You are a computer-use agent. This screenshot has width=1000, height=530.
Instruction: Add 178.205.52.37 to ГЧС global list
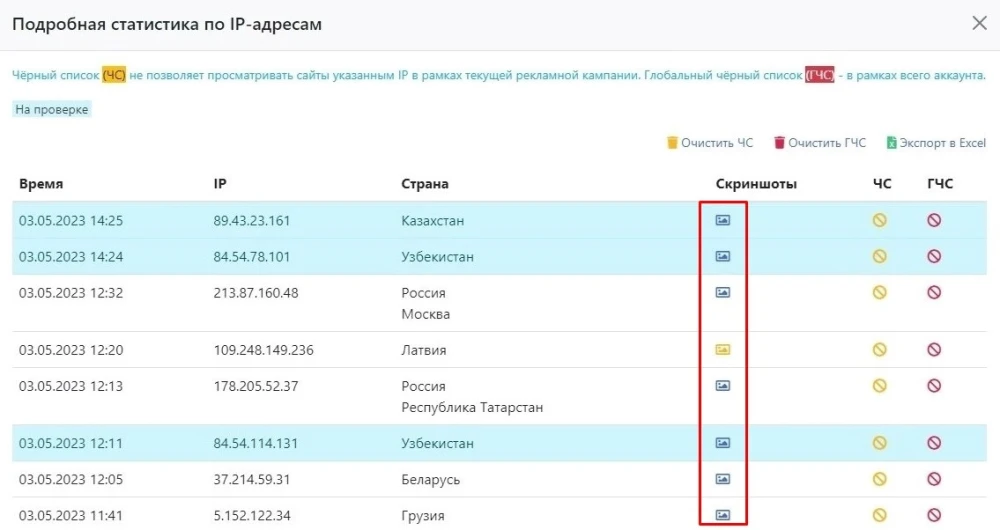(934, 386)
